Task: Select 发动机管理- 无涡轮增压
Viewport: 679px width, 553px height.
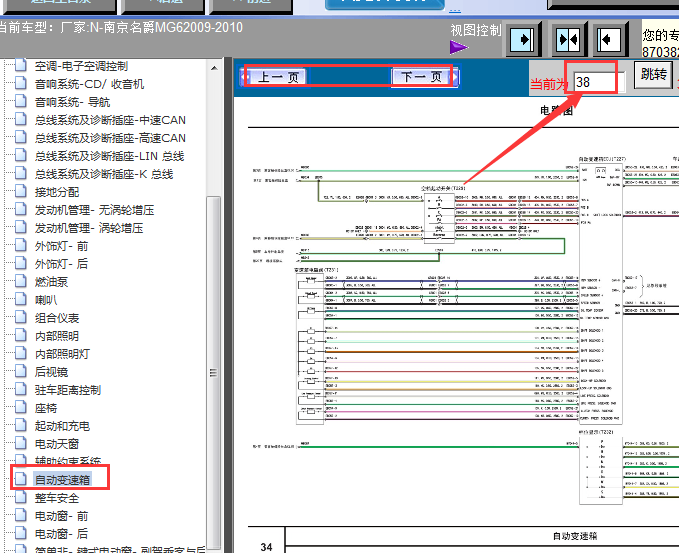Action: [x=94, y=210]
